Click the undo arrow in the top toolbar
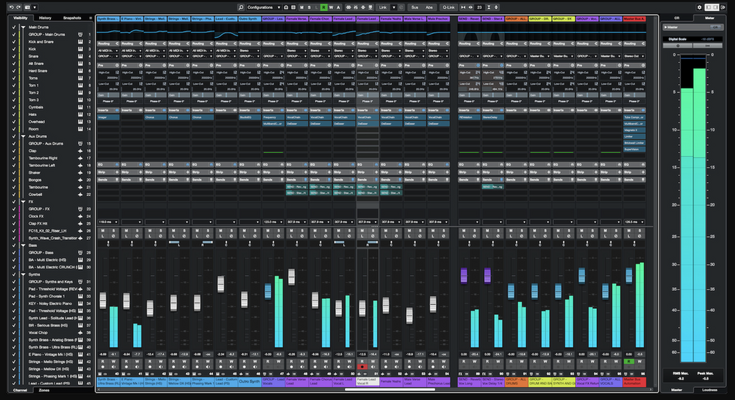The height and width of the screenshot is (400, 735). pyautogui.click(x=11, y=8)
